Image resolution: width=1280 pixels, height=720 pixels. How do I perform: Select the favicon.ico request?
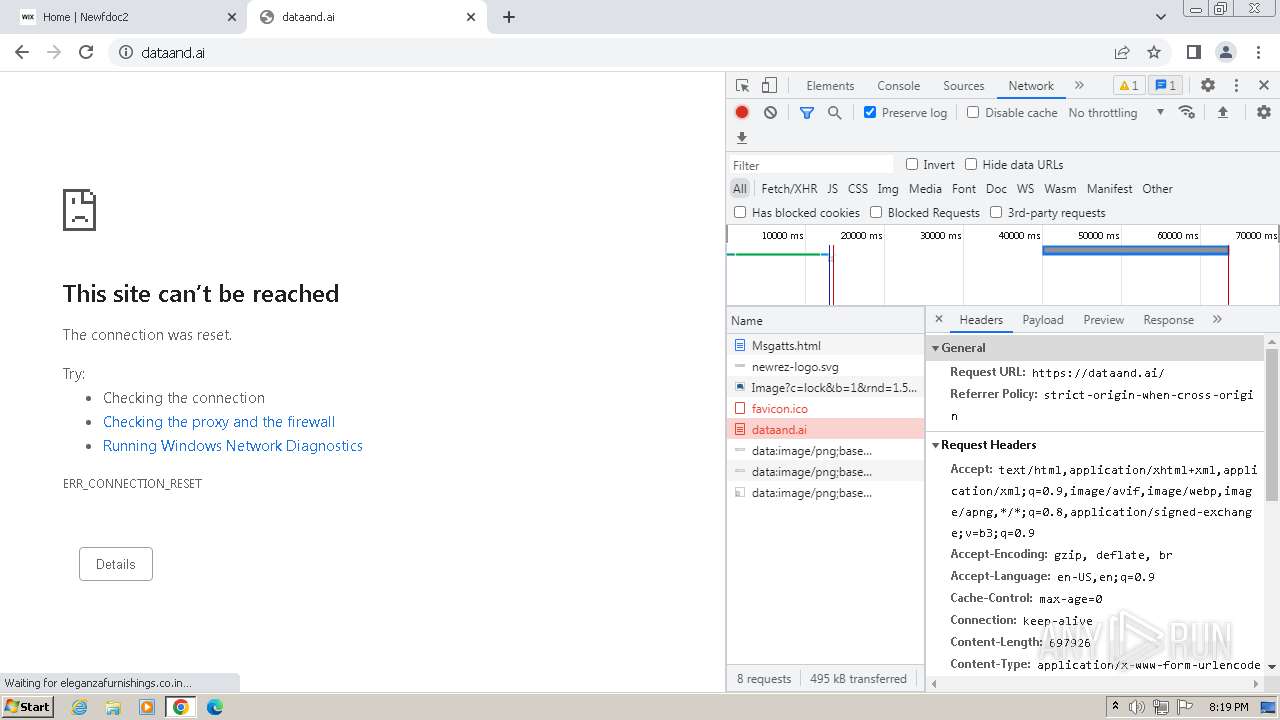(826, 409)
